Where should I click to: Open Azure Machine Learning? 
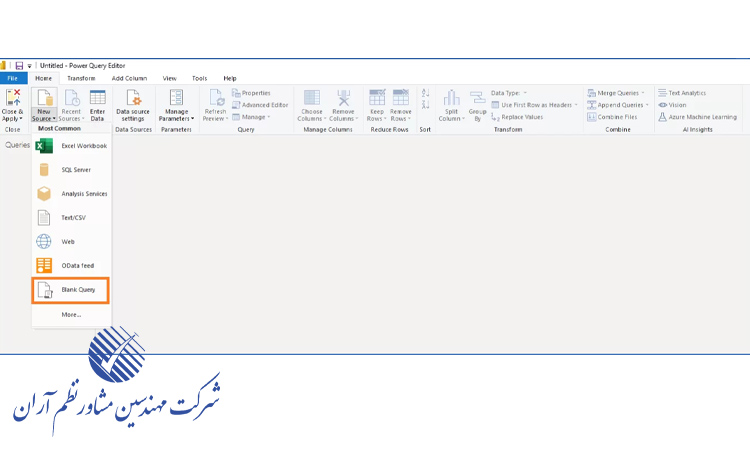pyautogui.click(x=697, y=117)
